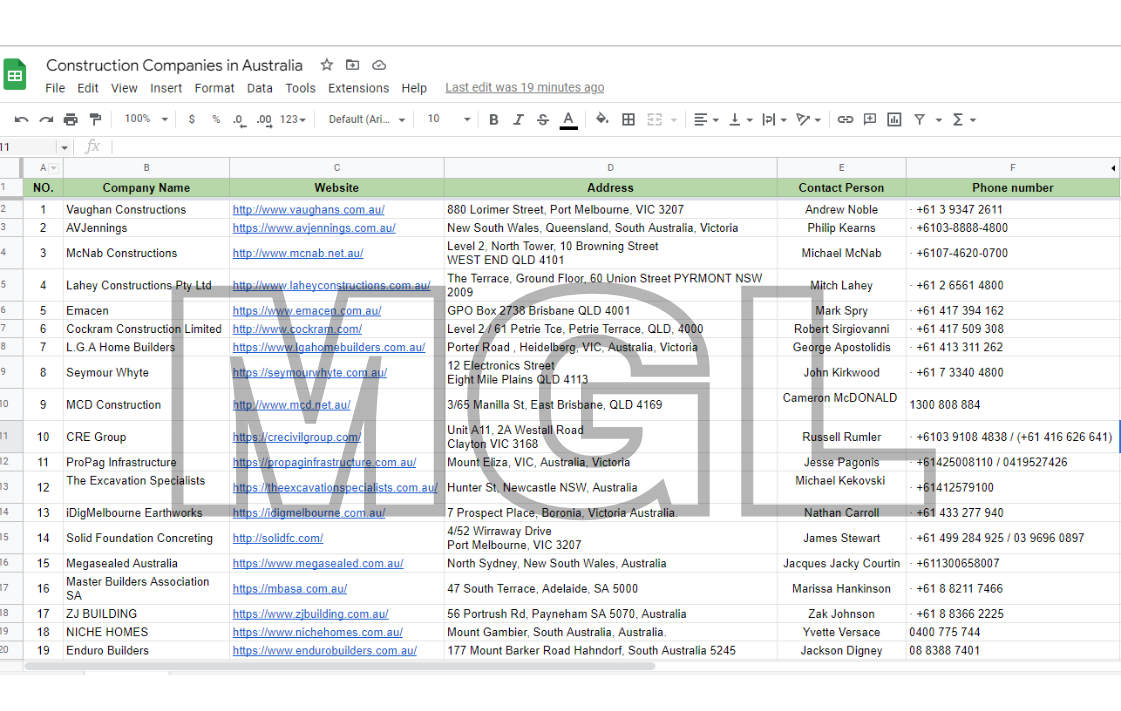Open the avjennings.com.au link
1121x711 pixels.
tap(314, 228)
